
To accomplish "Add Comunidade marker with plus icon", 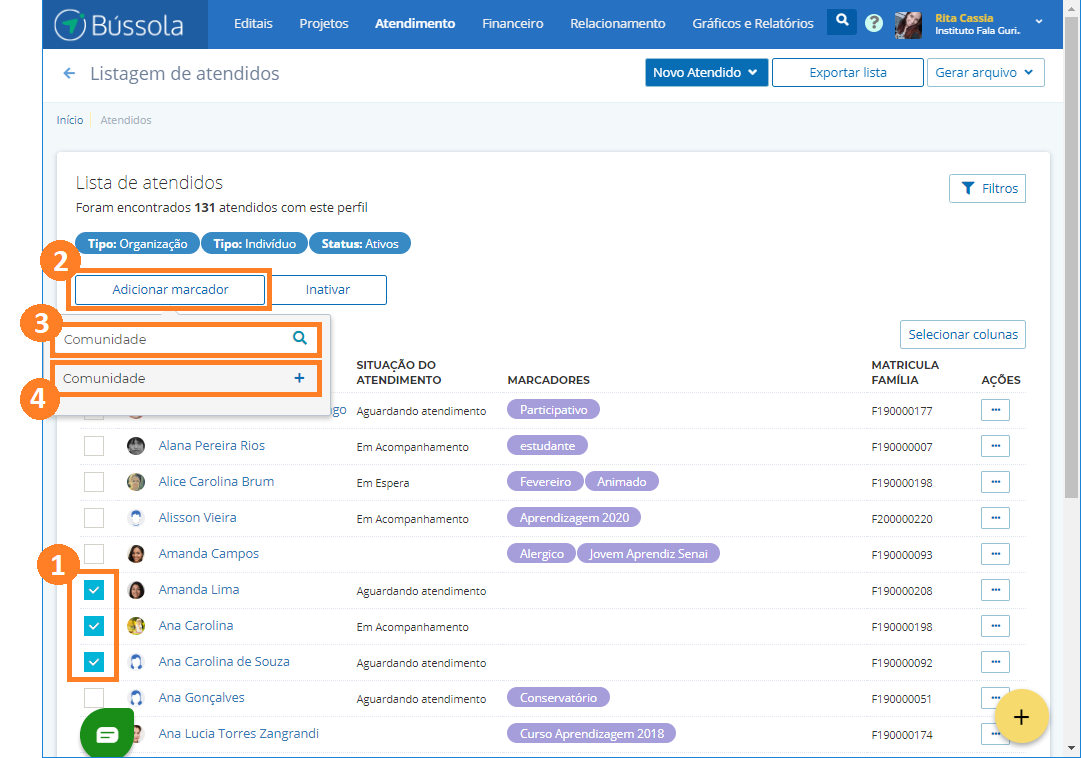I will click(x=299, y=378).
